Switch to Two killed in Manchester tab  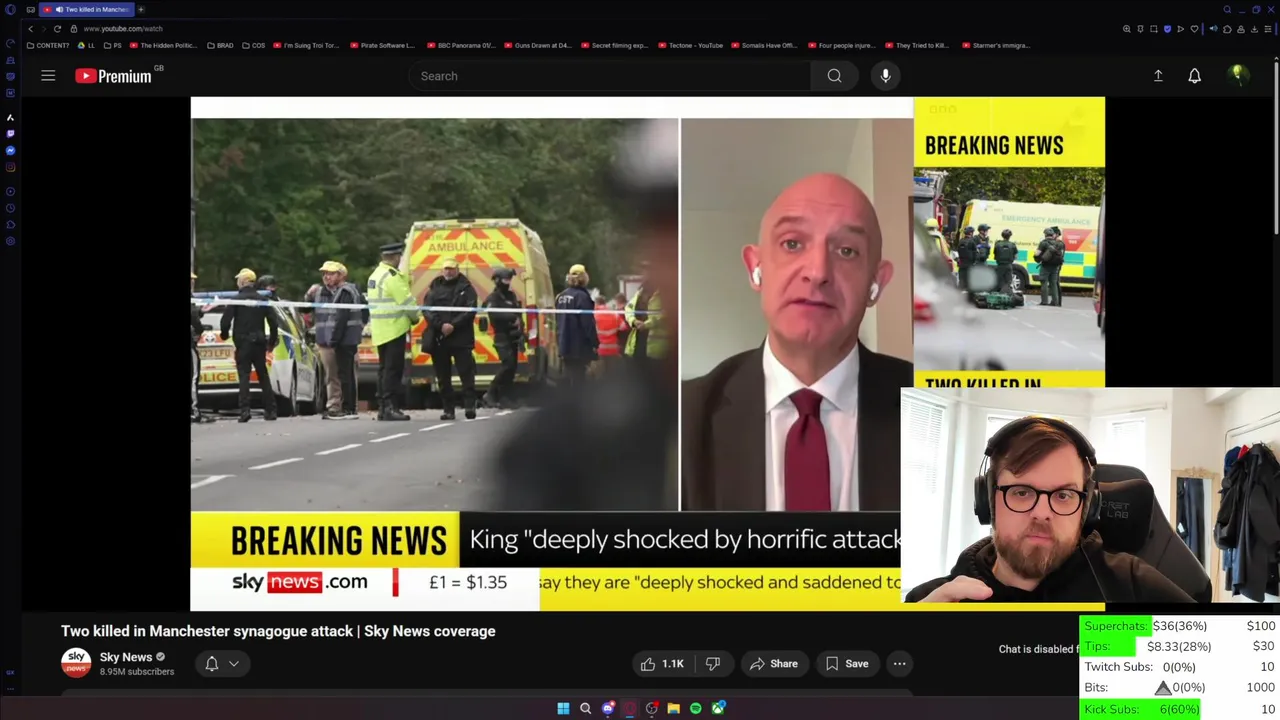[89, 9]
